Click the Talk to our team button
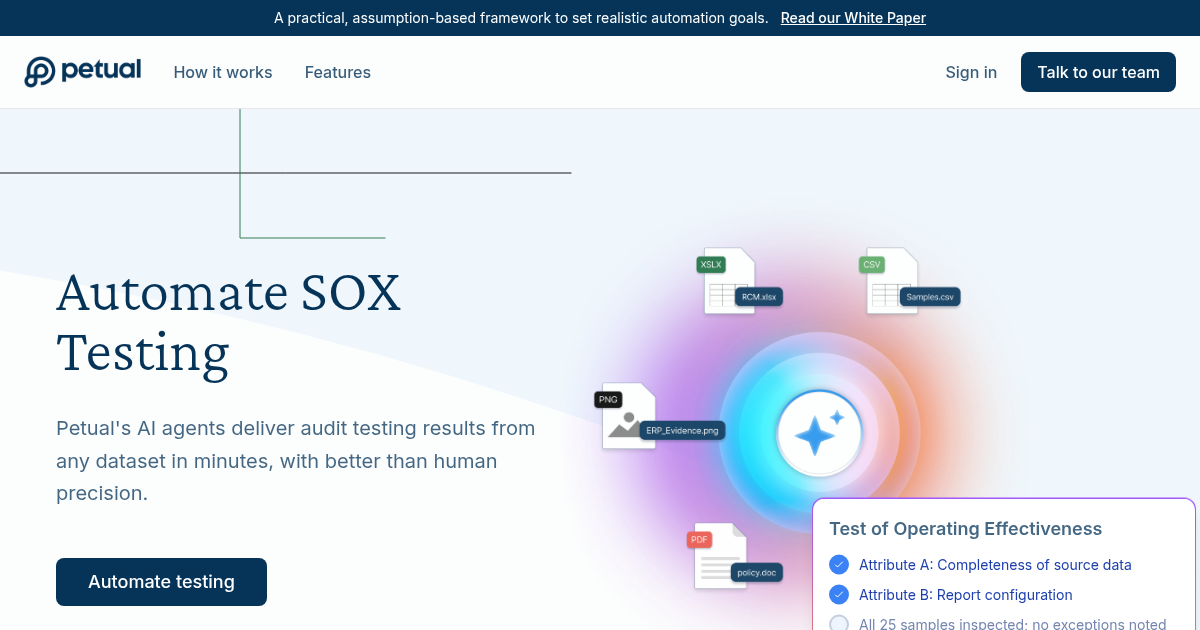 click(x=1098, y=72)
